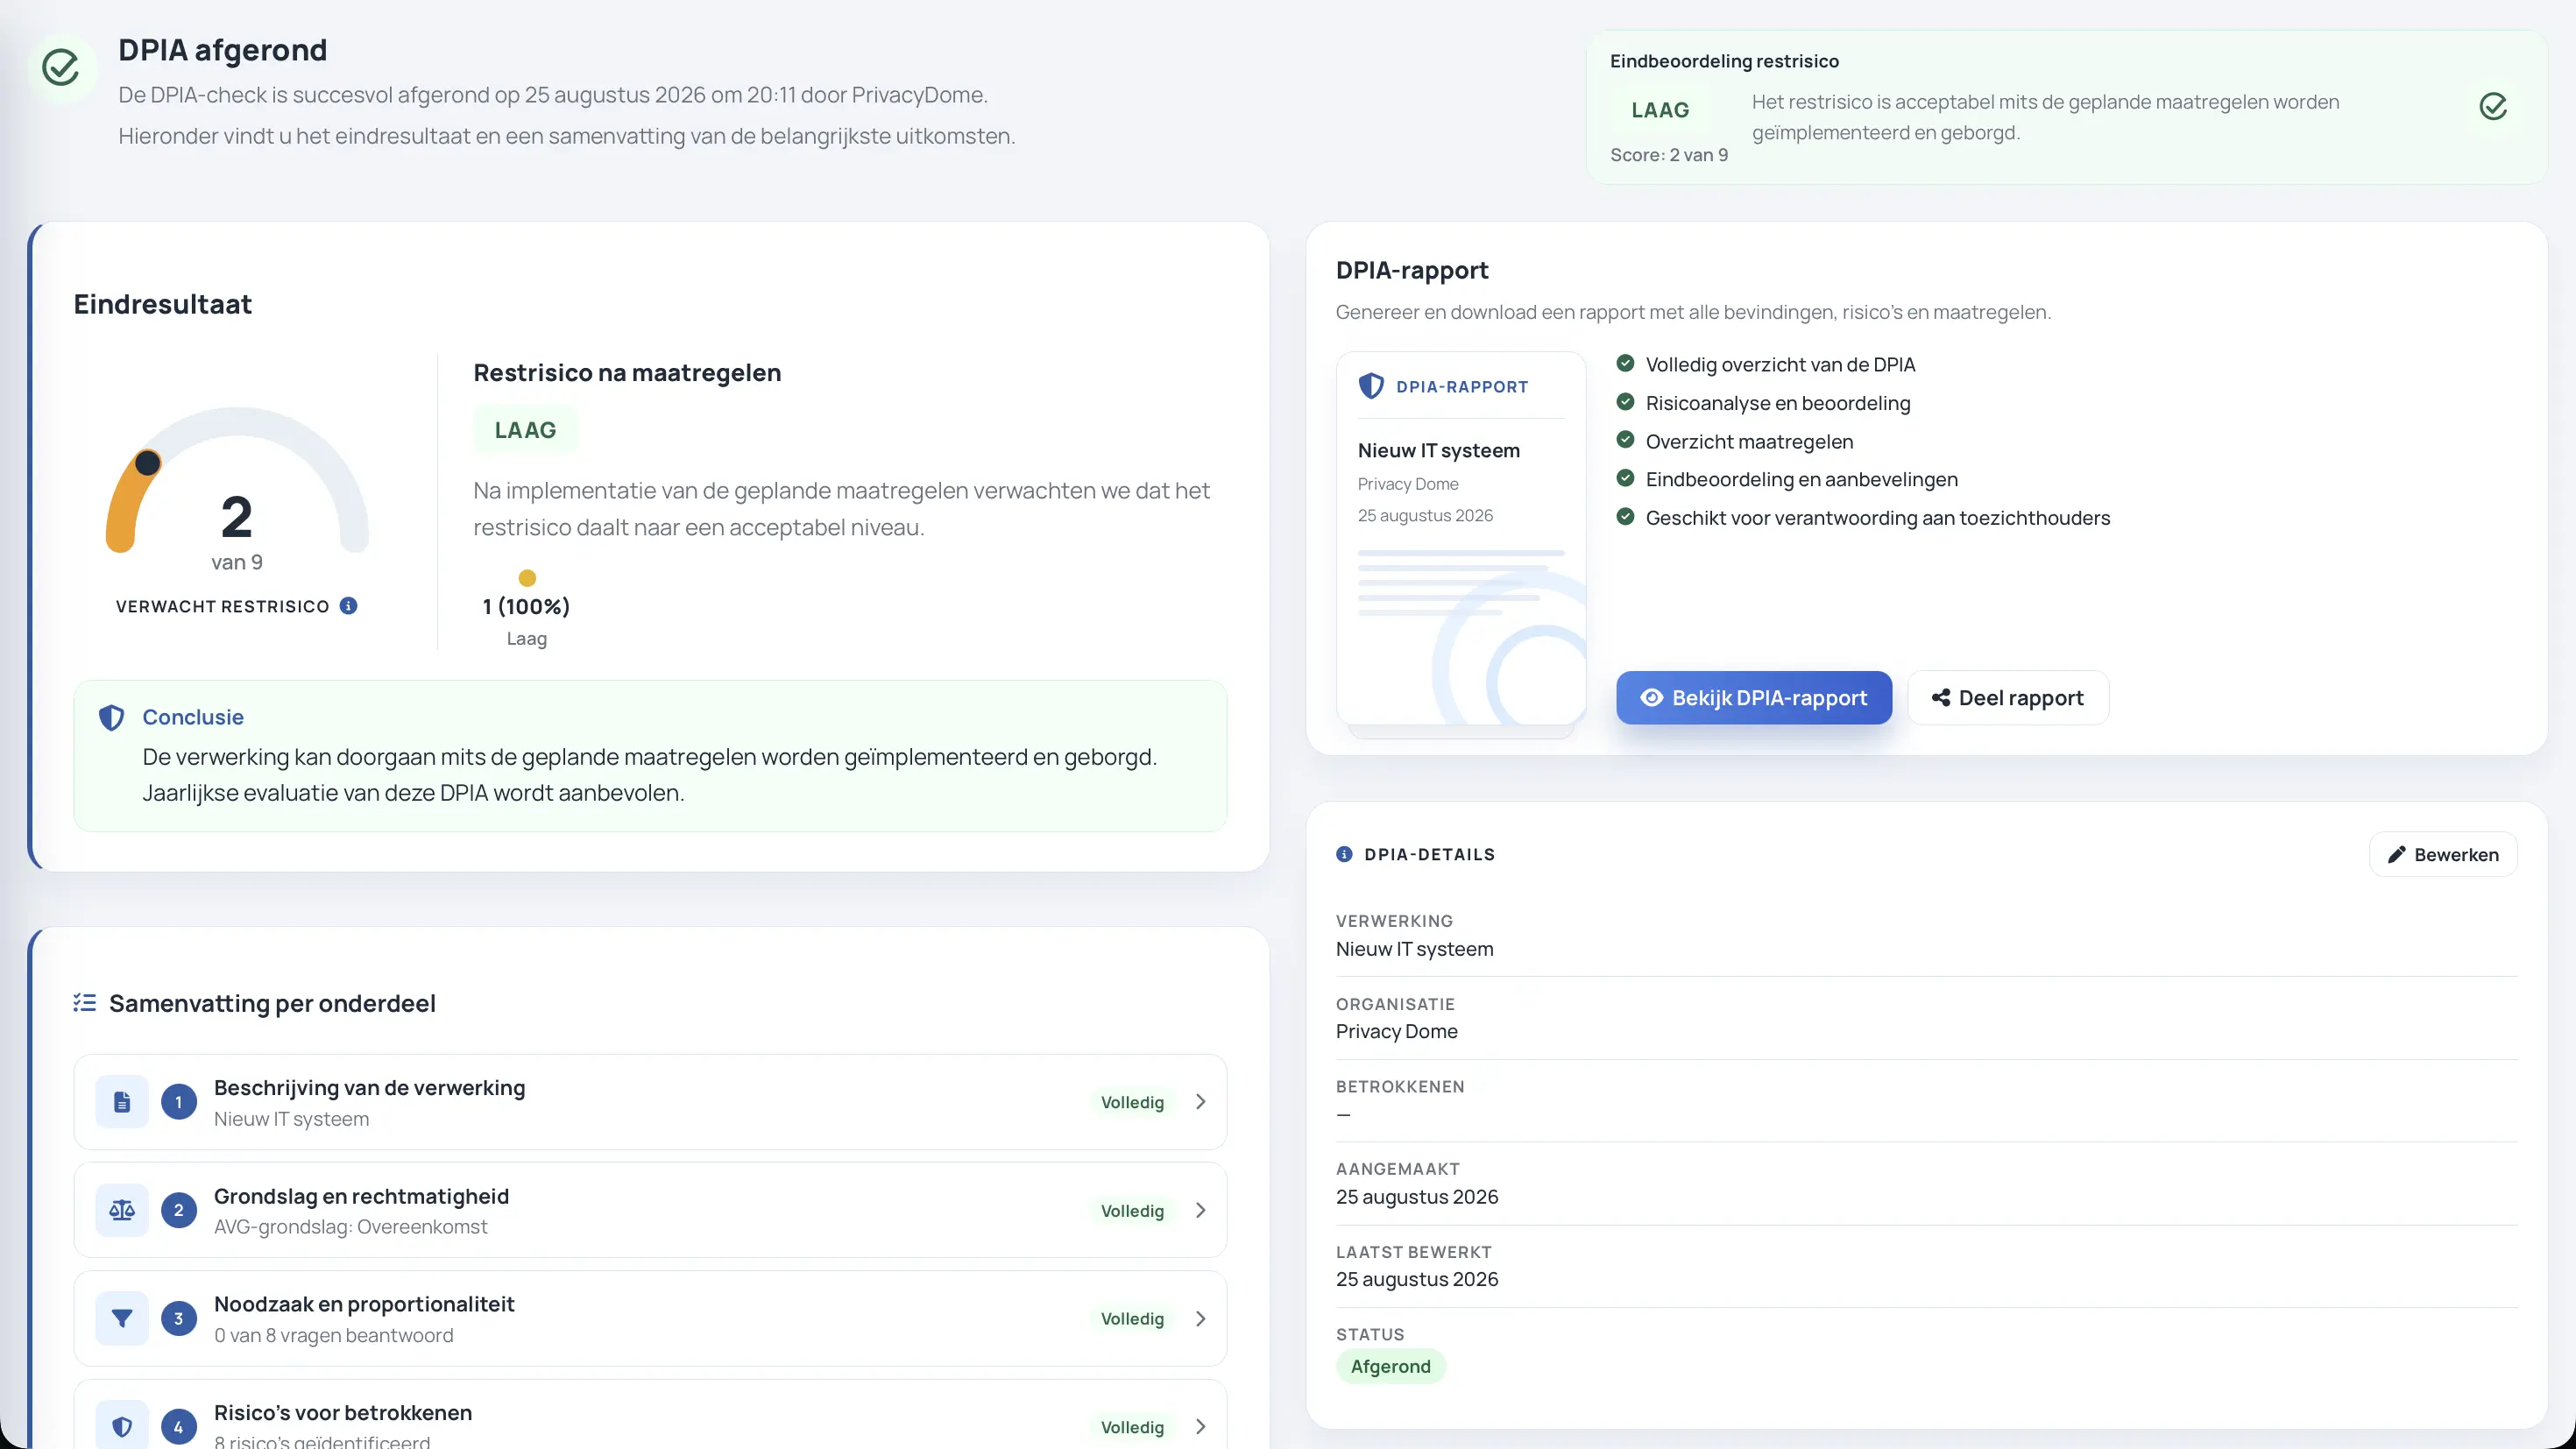
Task: Click the yellow Laag risk dot
Action: point(527,578)
